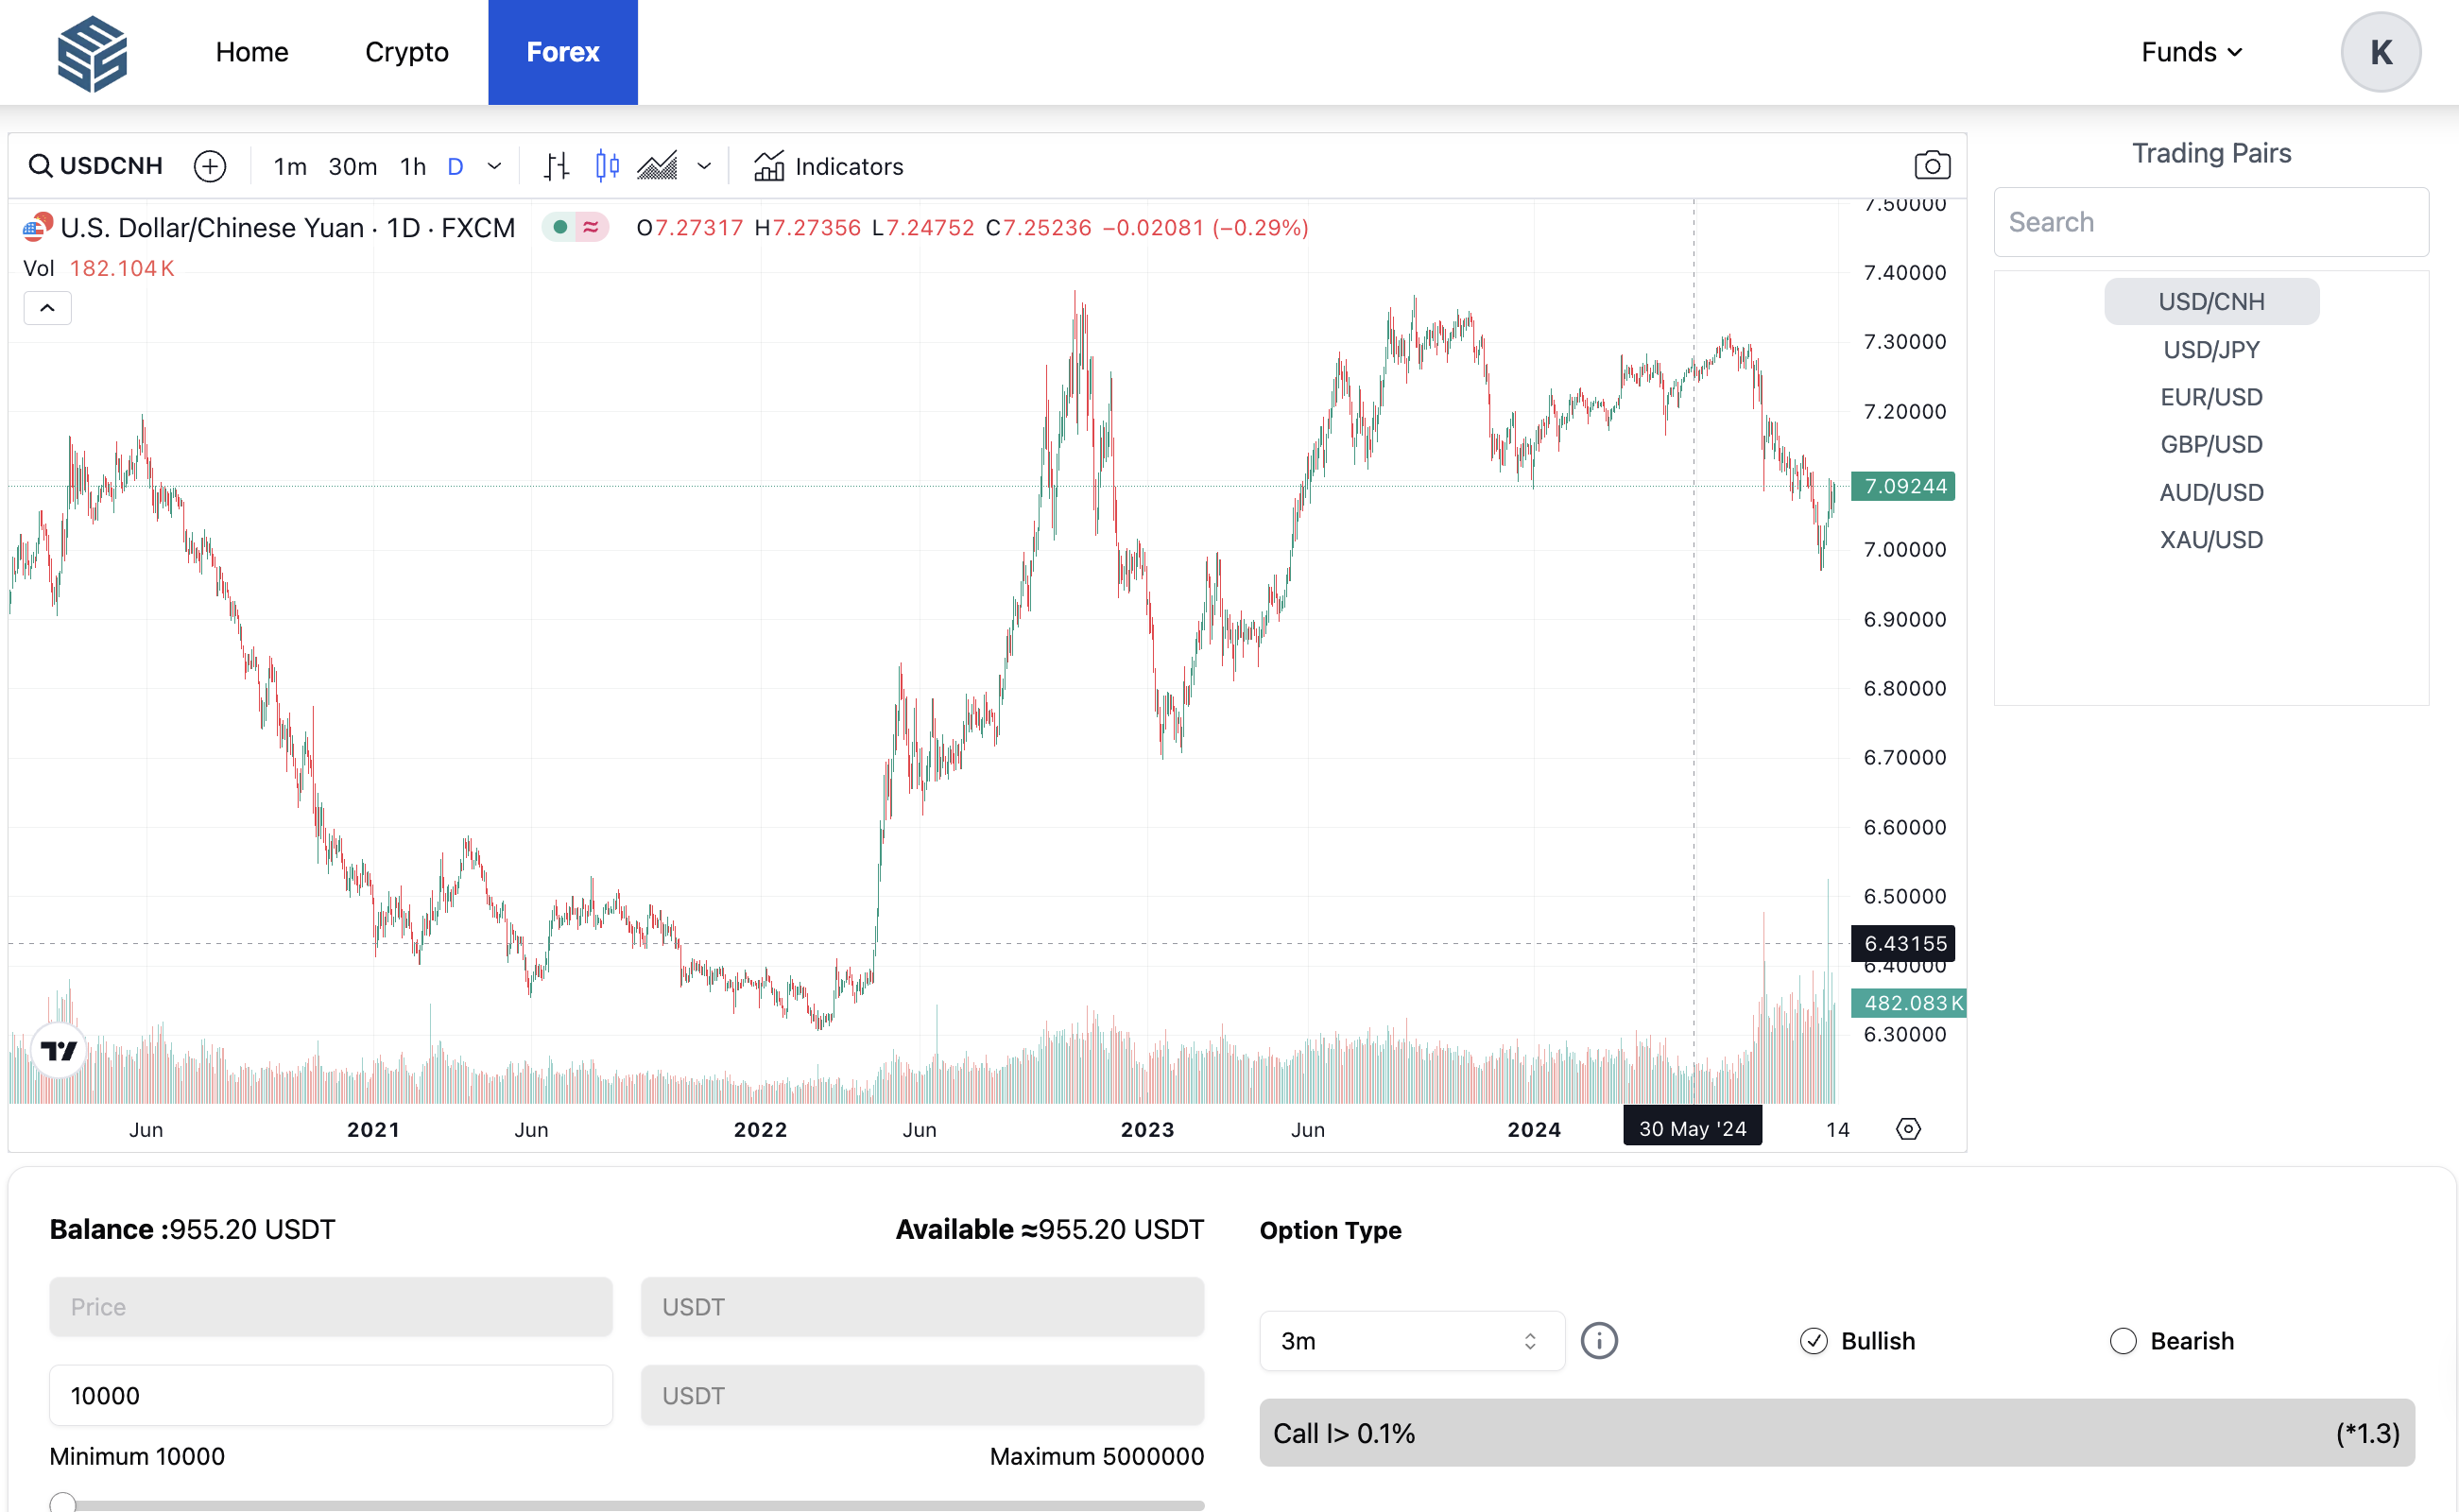Toggle the volume indicator visibility dot
This screenshot has height=1512, width=2459.
(561, 227)
